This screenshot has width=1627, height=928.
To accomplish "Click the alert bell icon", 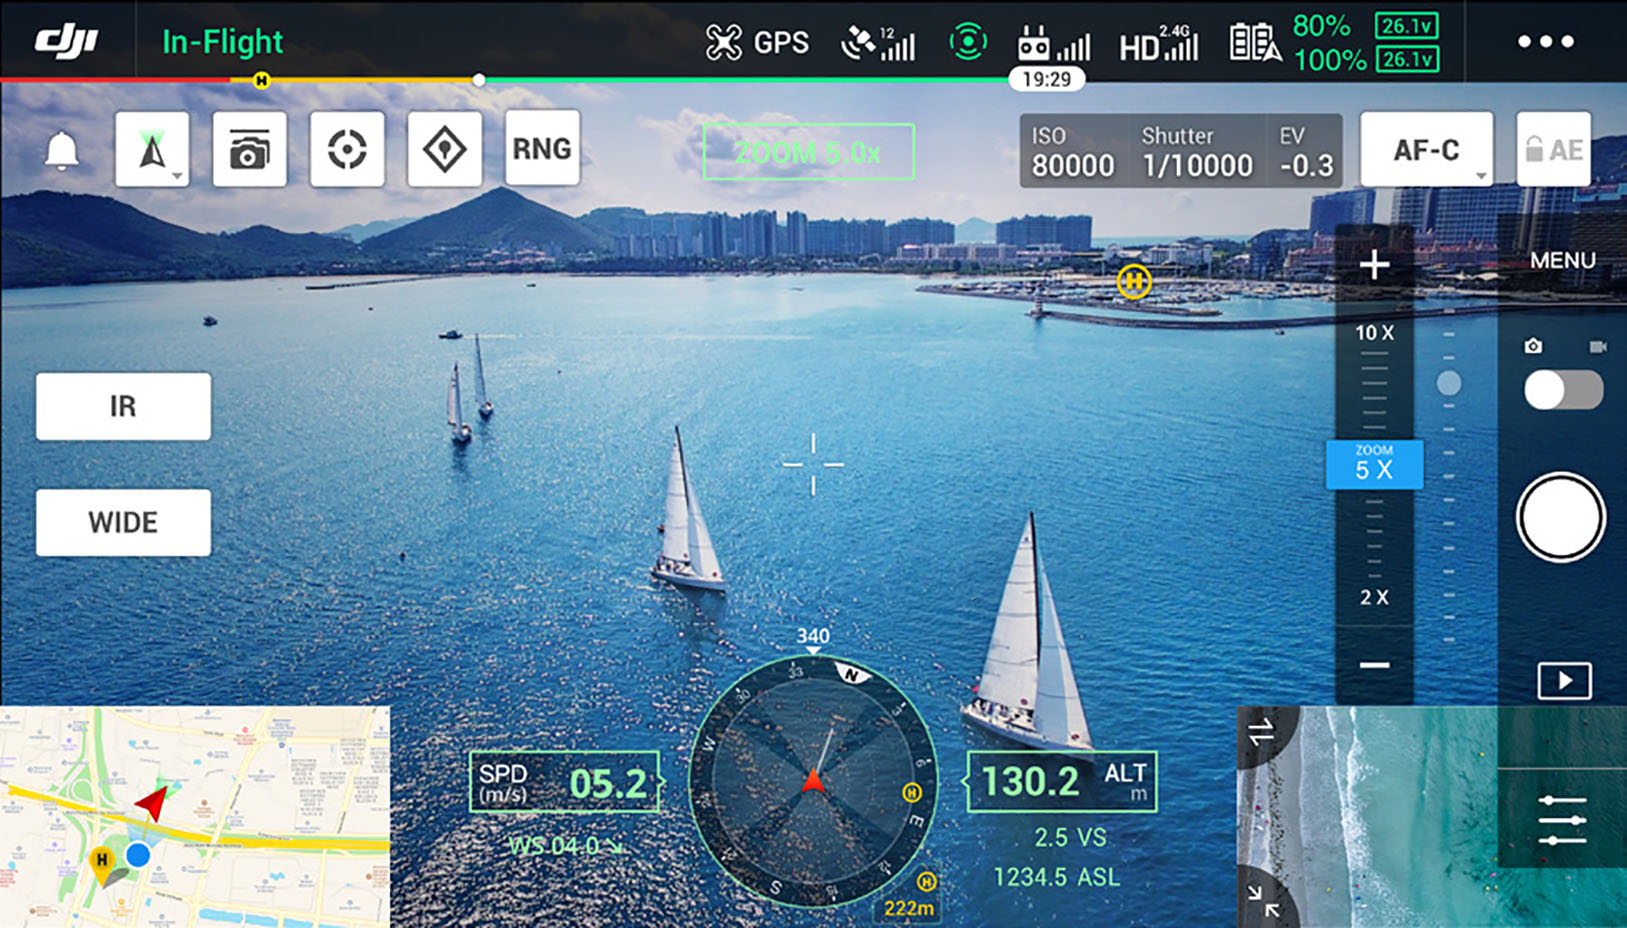I will click(x=62, y=150).
